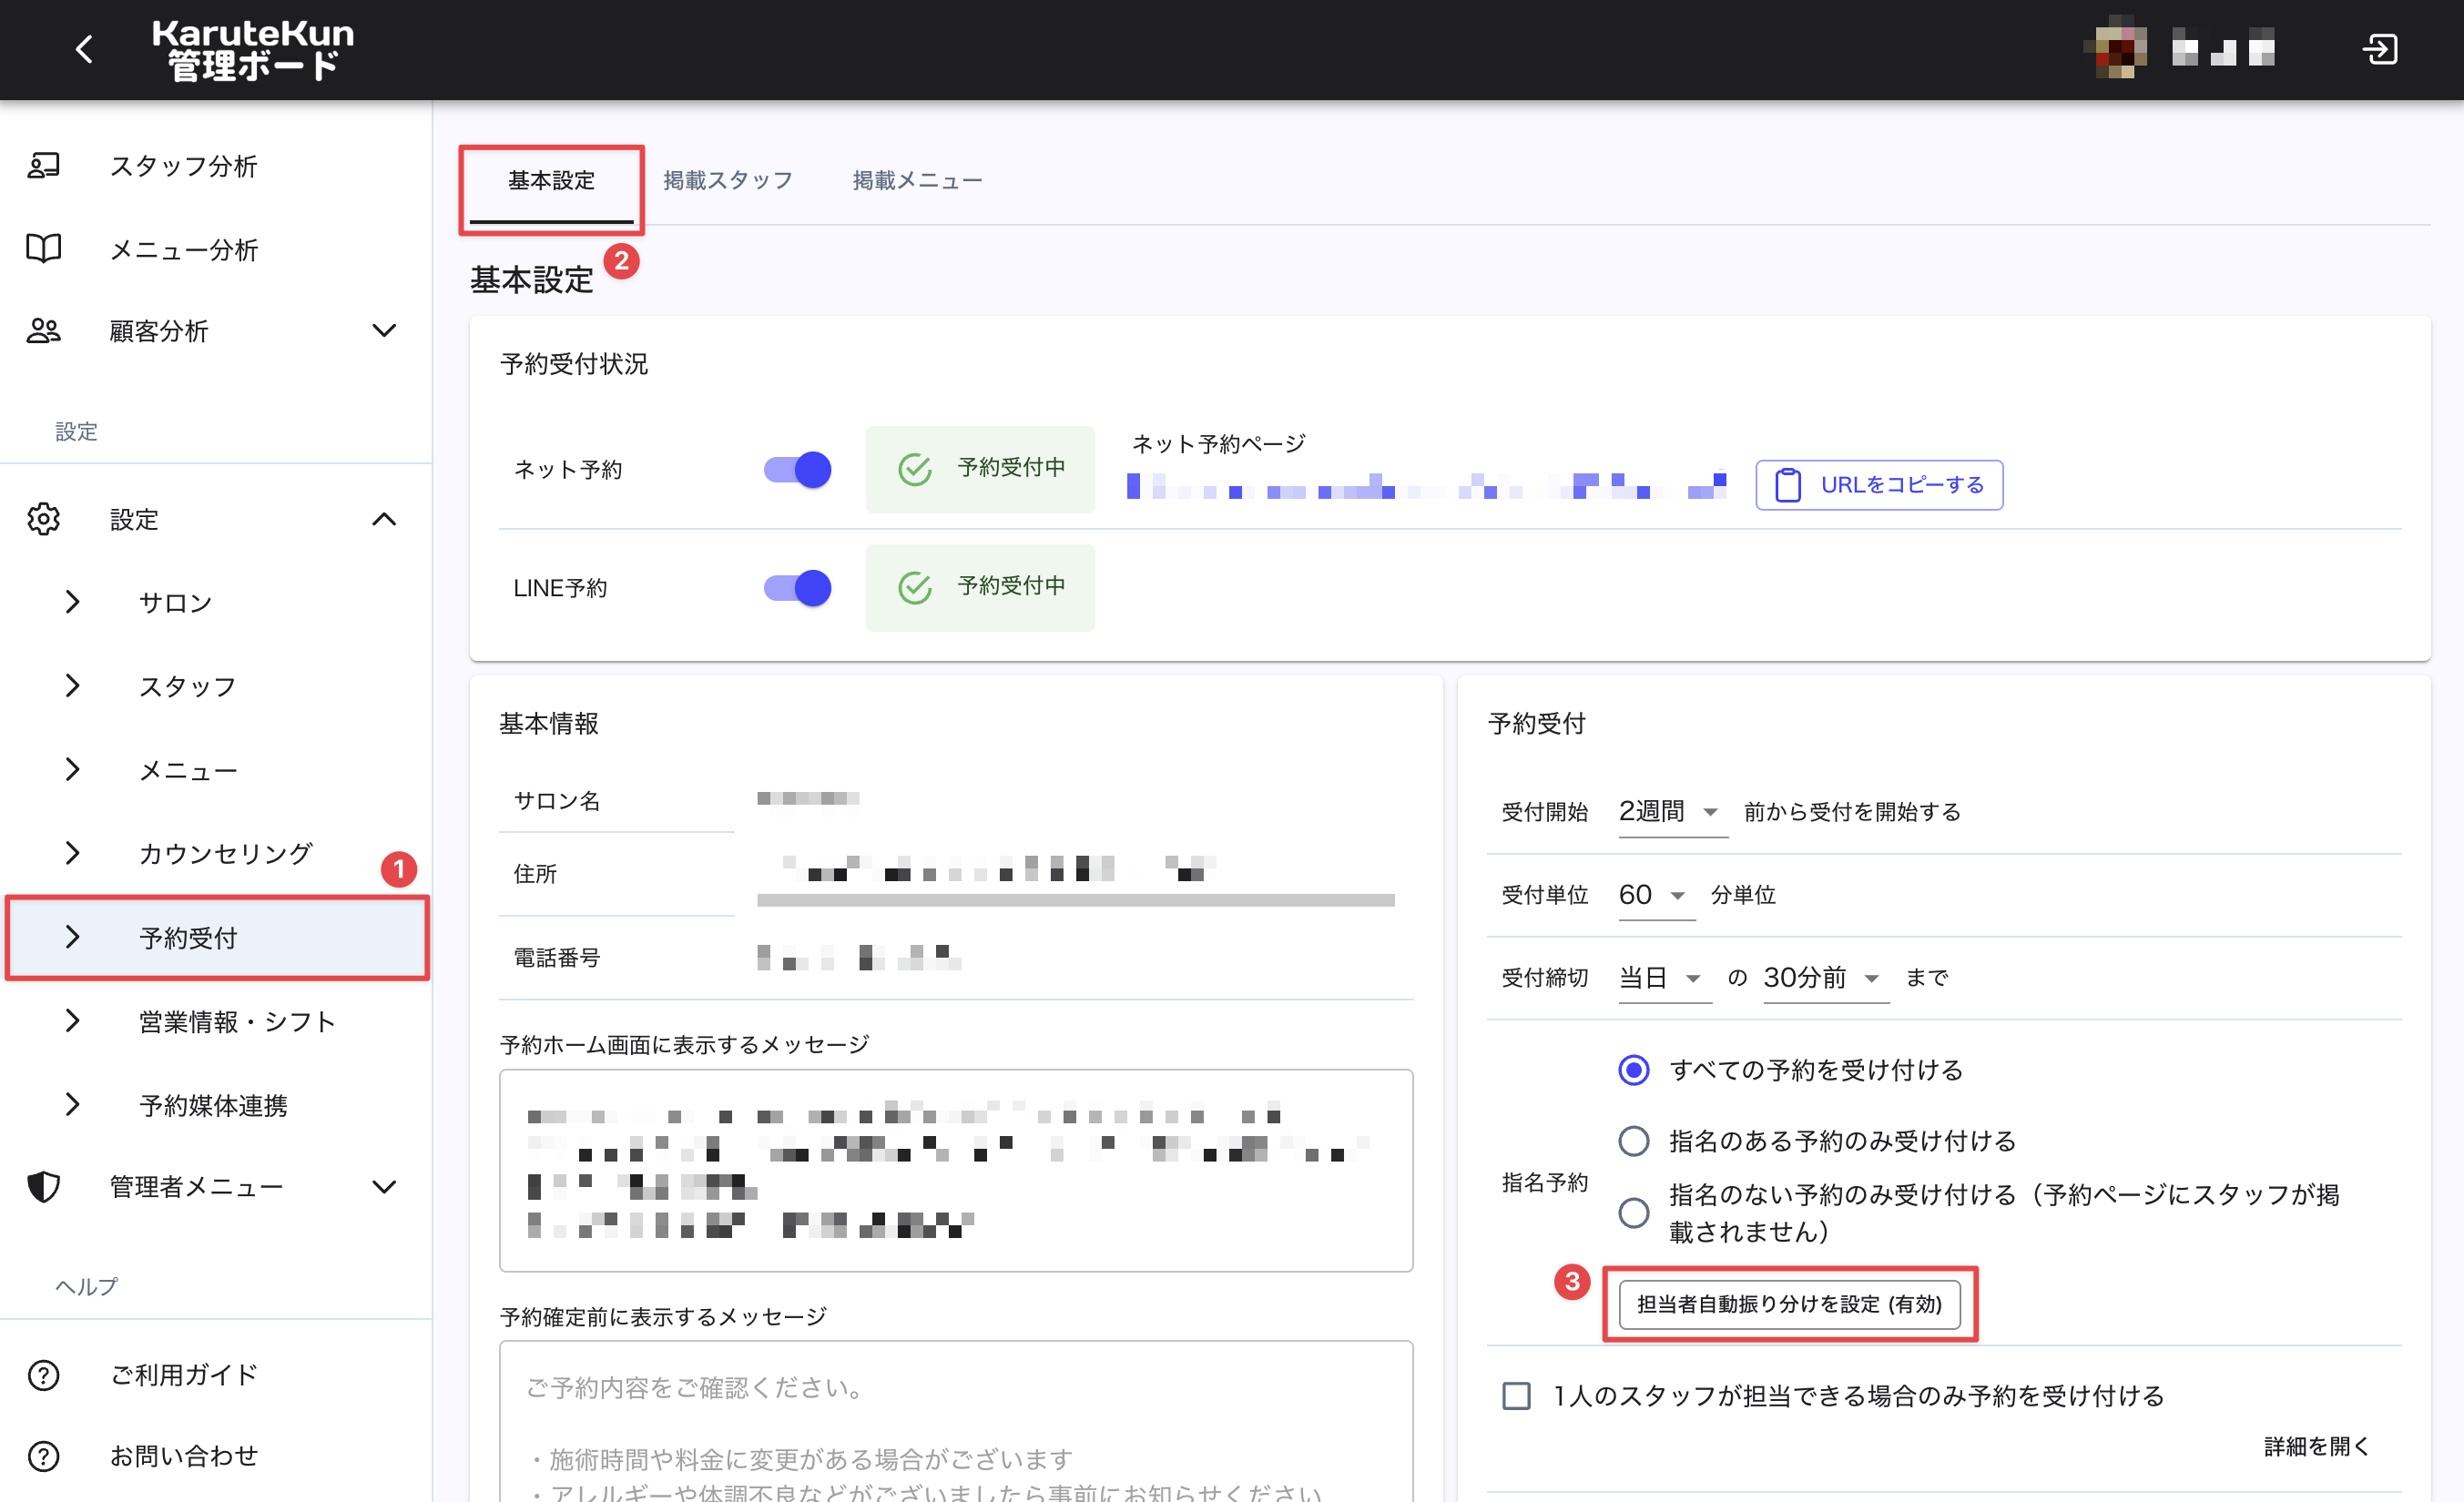Click the ネット予約 予約受付中 check icon

click(x=914, y=469)
